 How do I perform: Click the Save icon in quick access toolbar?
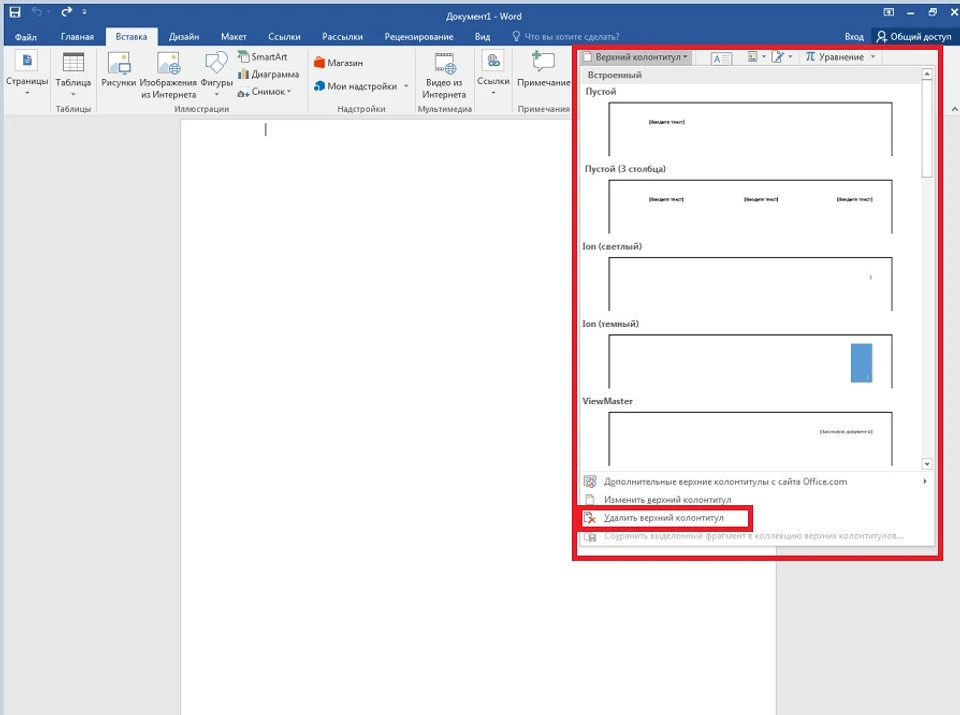pyautogui.click(x=14, y=13)
